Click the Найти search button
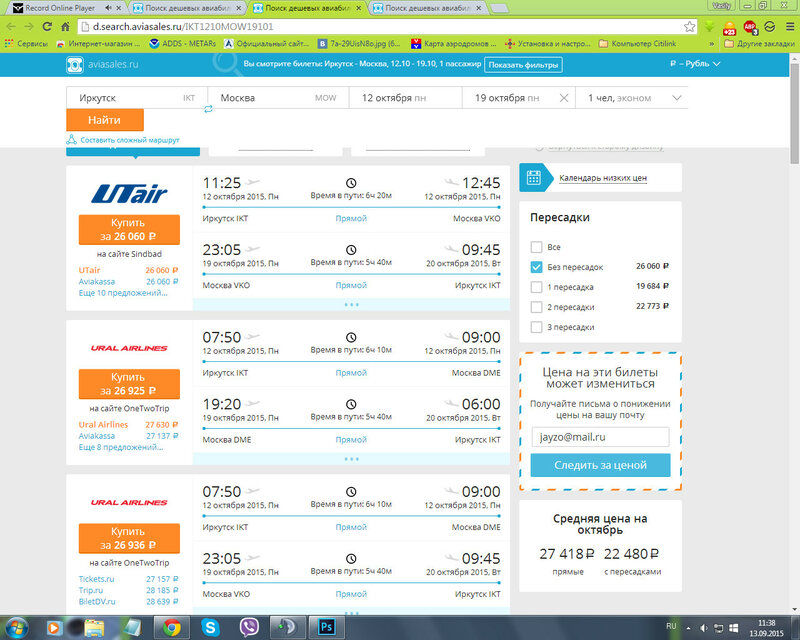 click(x=105, y=120)
